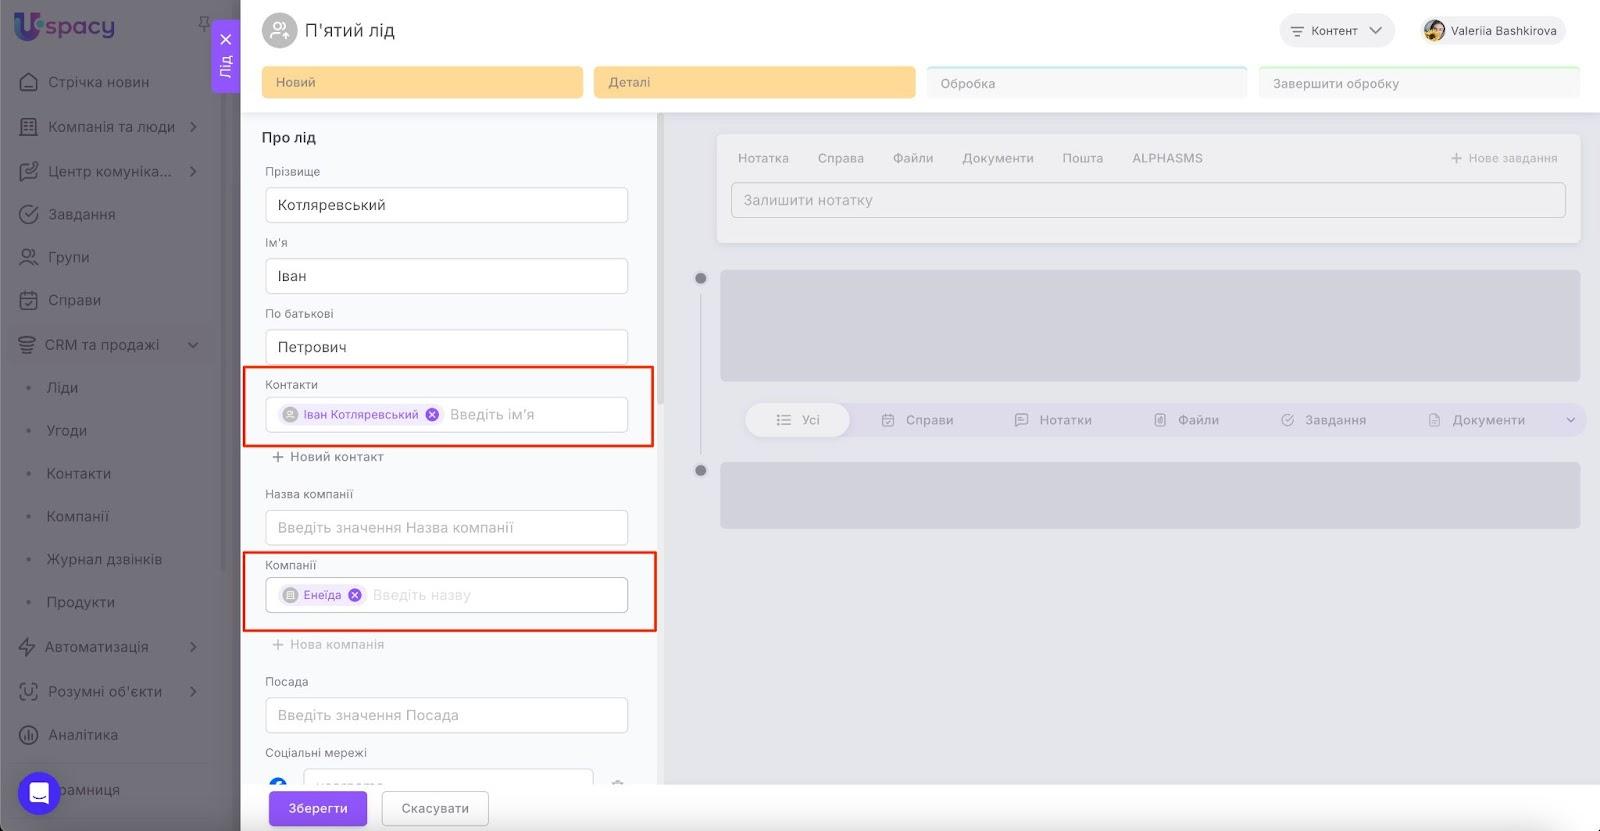This screenshot has width=1600, height=831.
Task: Open Завдання section via its check icon
Action: tap(29, 214)
